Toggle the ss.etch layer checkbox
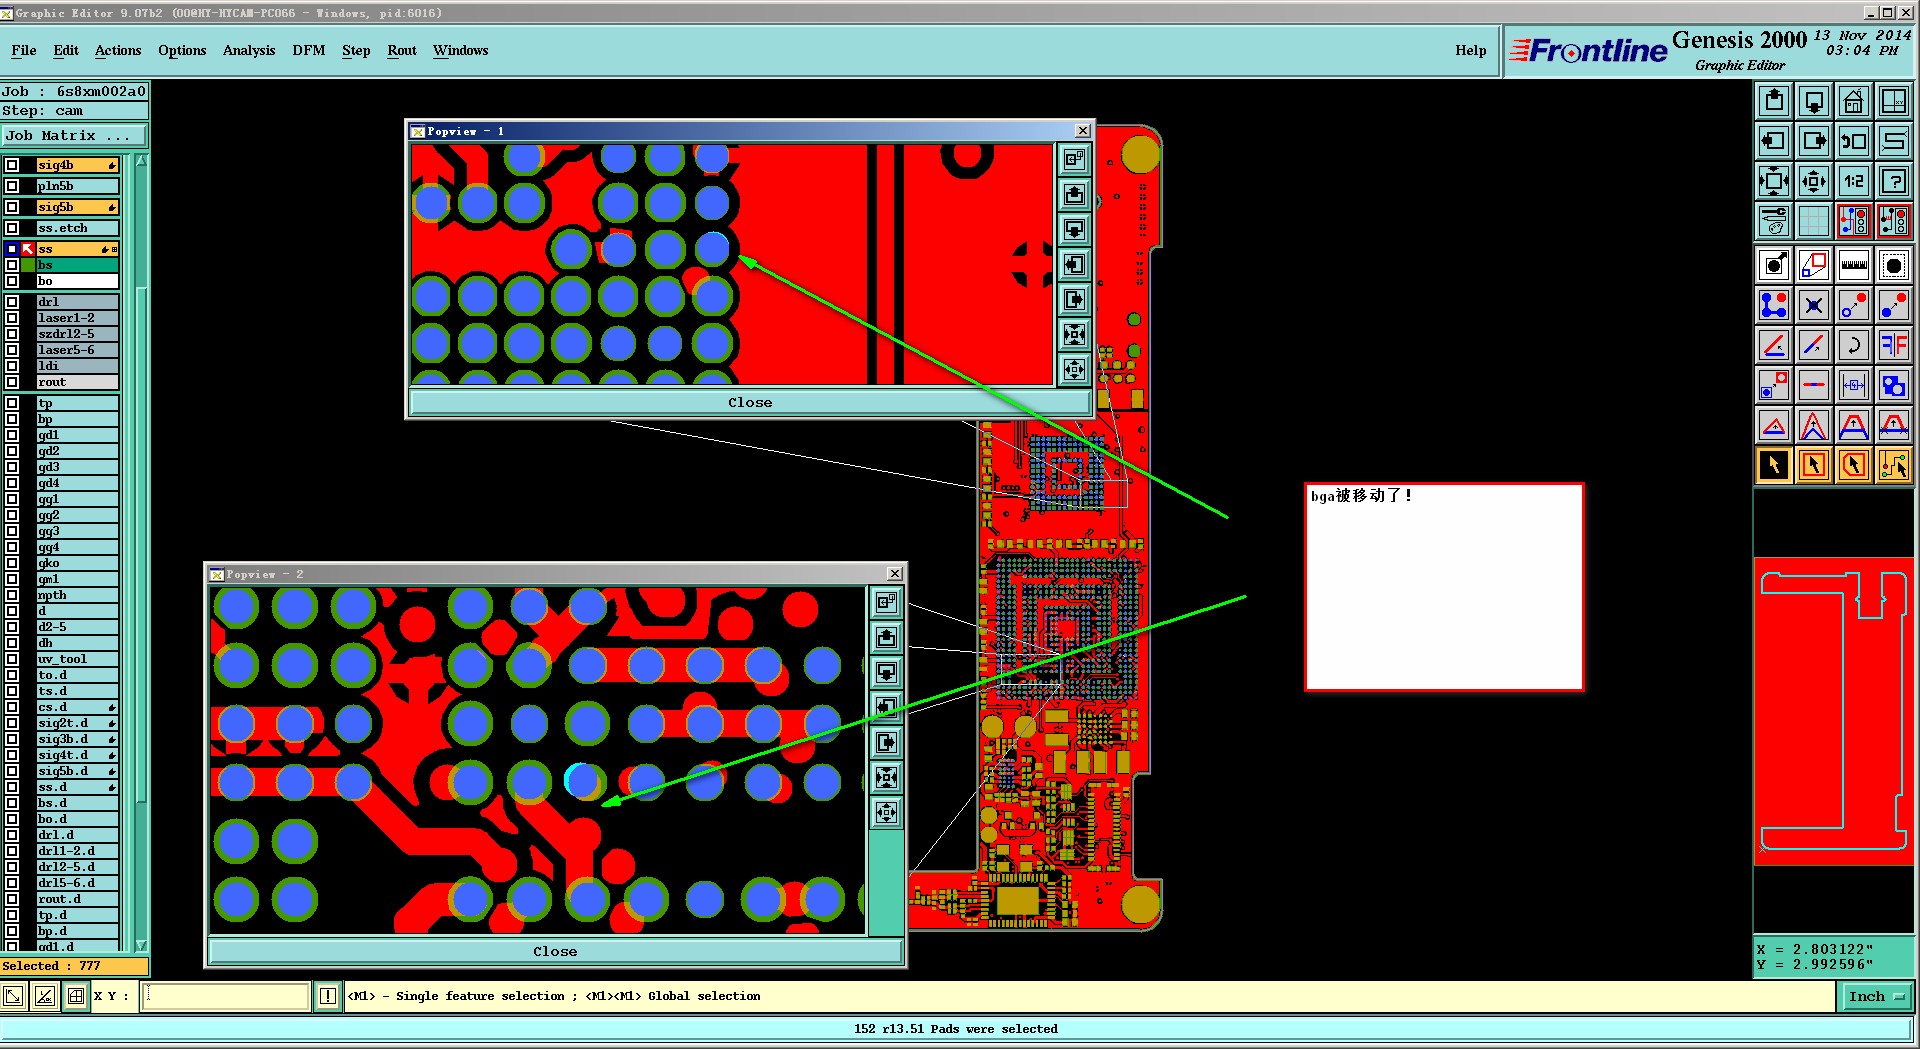The height and width of the screenshot is (1049, 1920). tap(12, 228)
